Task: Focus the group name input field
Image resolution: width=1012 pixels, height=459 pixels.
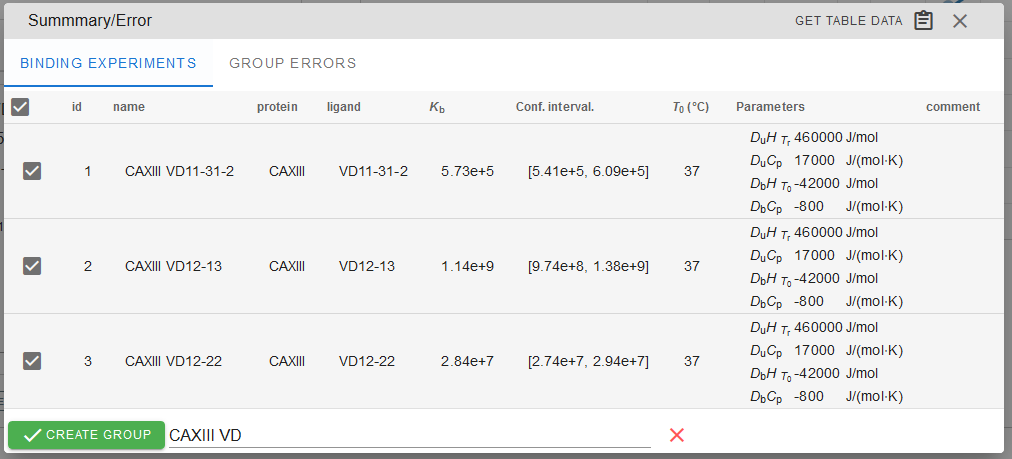Action: 410,435
